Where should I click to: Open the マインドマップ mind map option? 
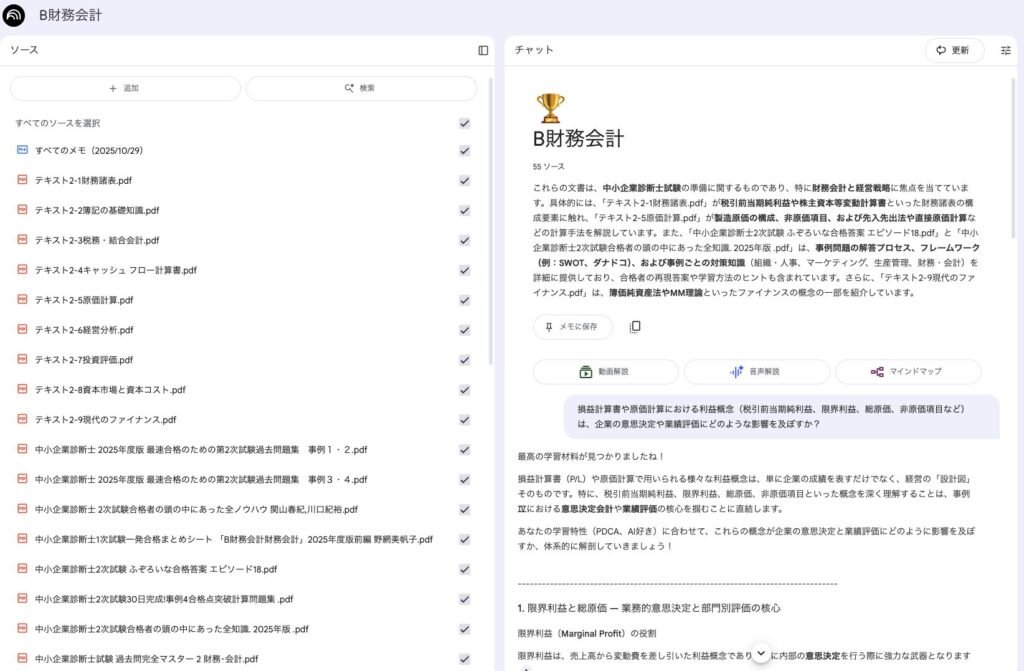pos(908,372)
